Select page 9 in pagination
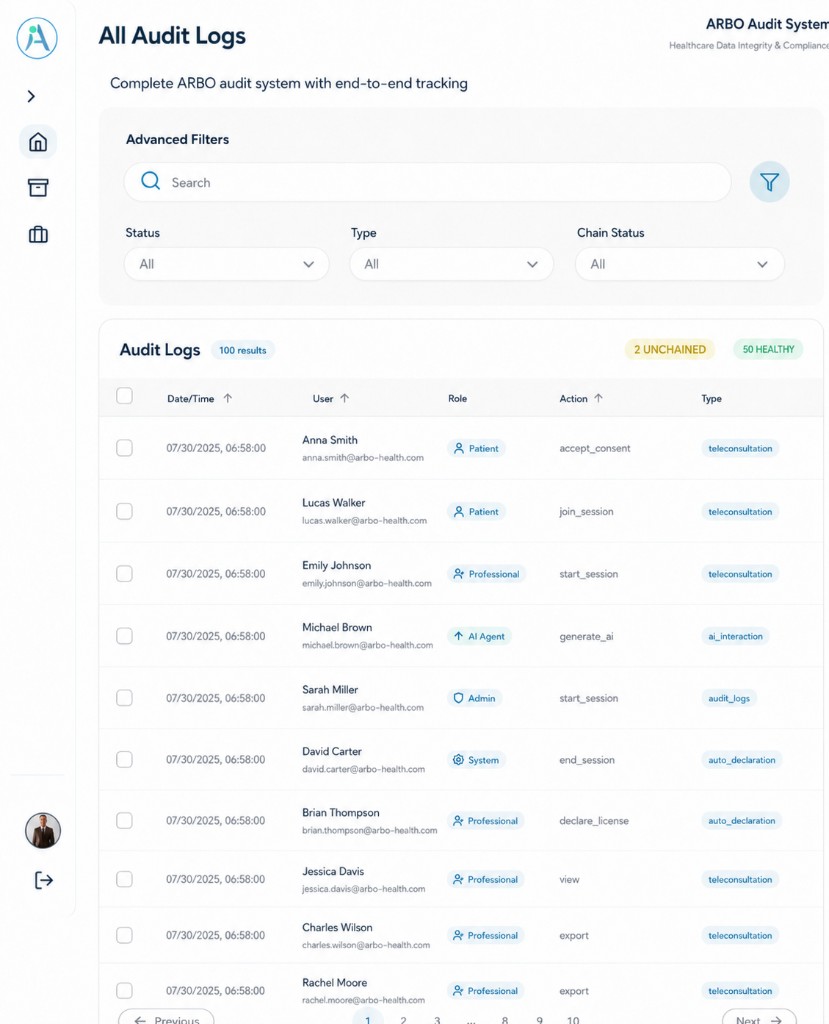 click(539, 1019)
